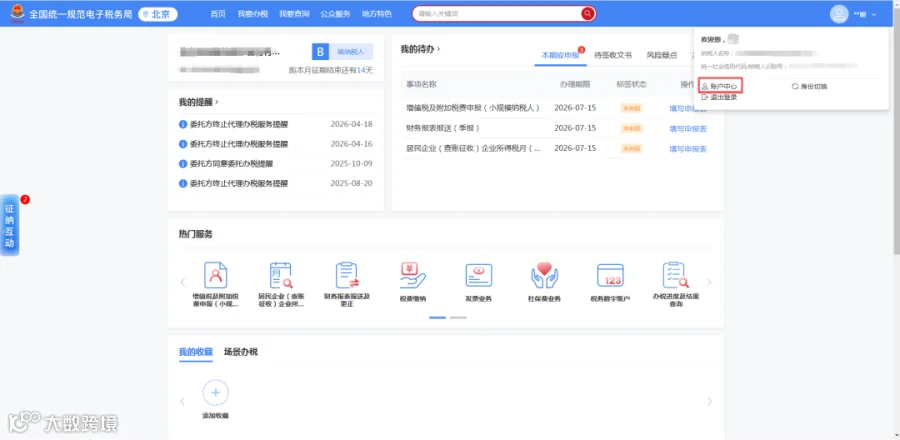This screenshot has width=900, height=440.
Task: Expand 我的提醒 section chevron
Action: pyautogui.click(x=216, y=102)
